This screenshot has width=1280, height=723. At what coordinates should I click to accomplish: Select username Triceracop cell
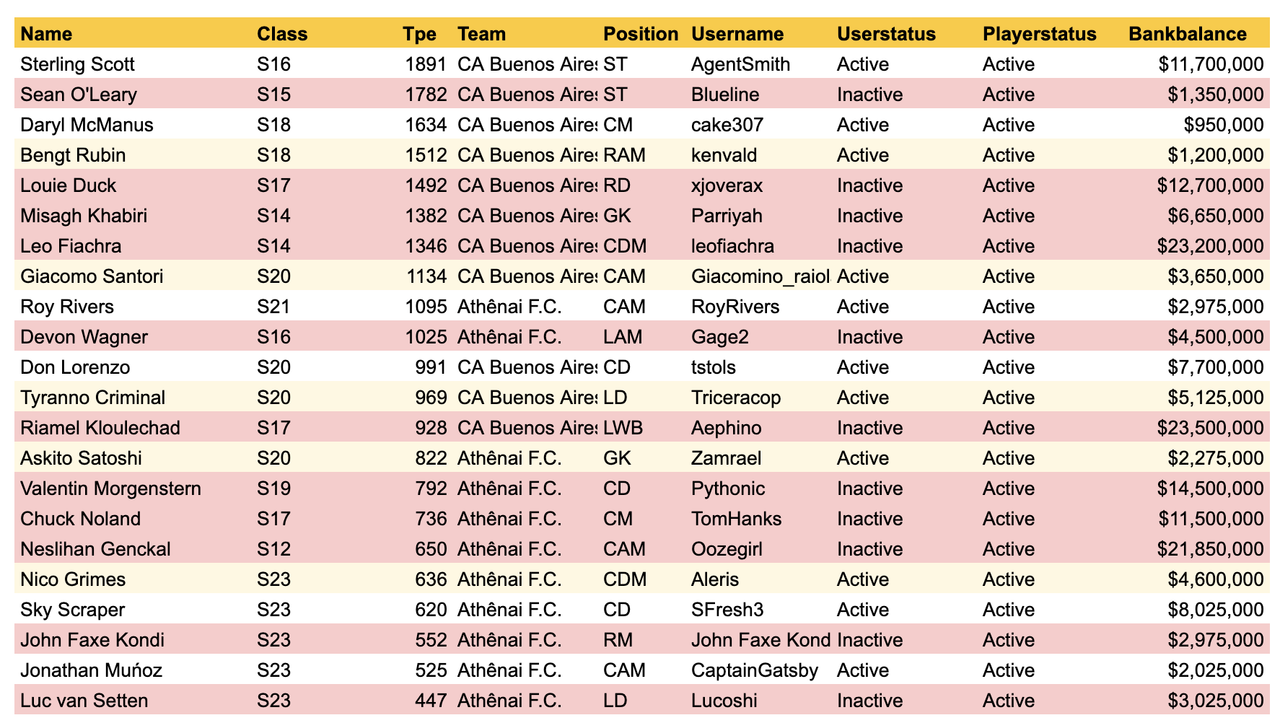(x=759, y=397)
